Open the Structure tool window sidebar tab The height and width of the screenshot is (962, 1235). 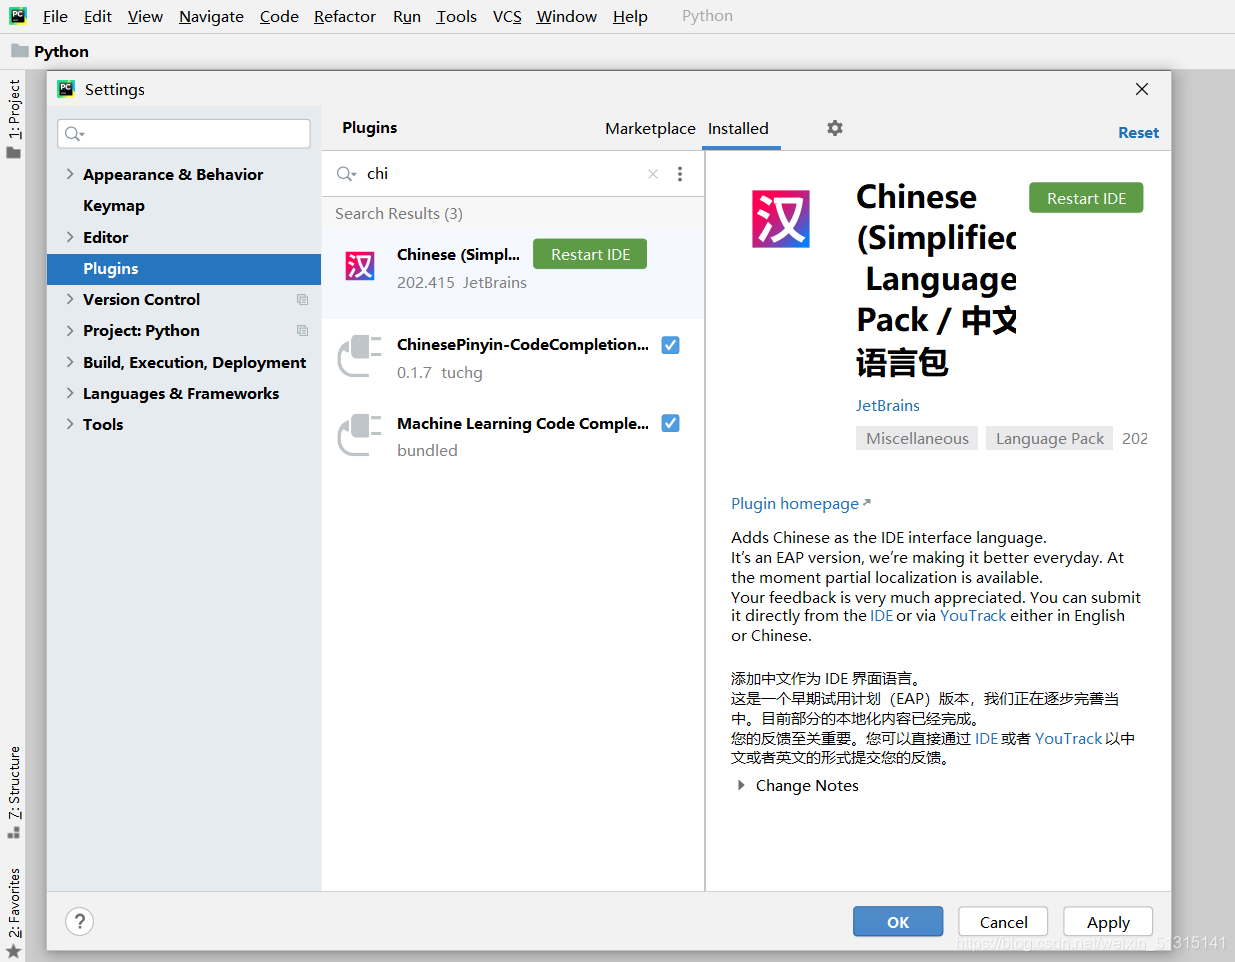13,791
